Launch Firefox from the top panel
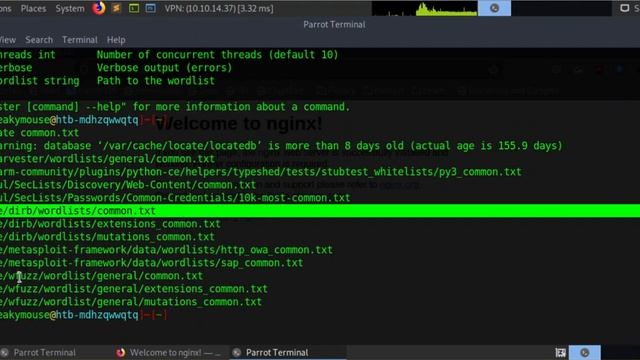 pos(98,8)
